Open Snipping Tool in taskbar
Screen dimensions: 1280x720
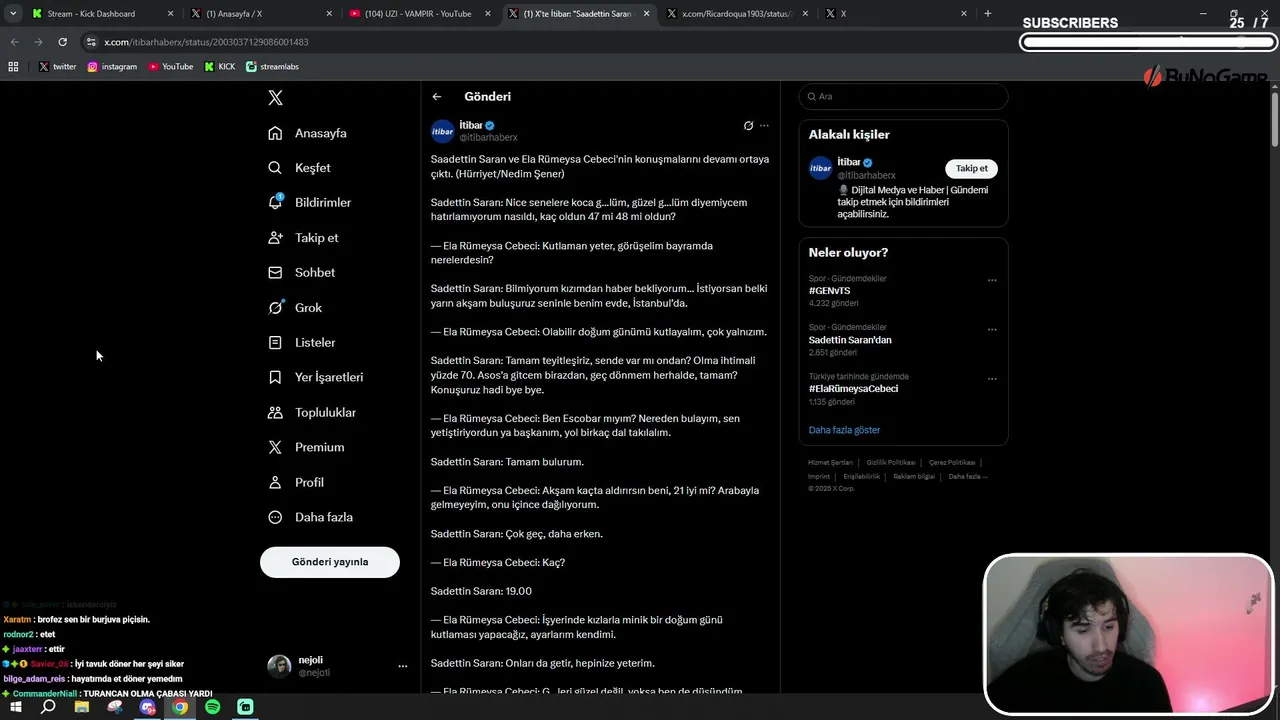(115, 707)
